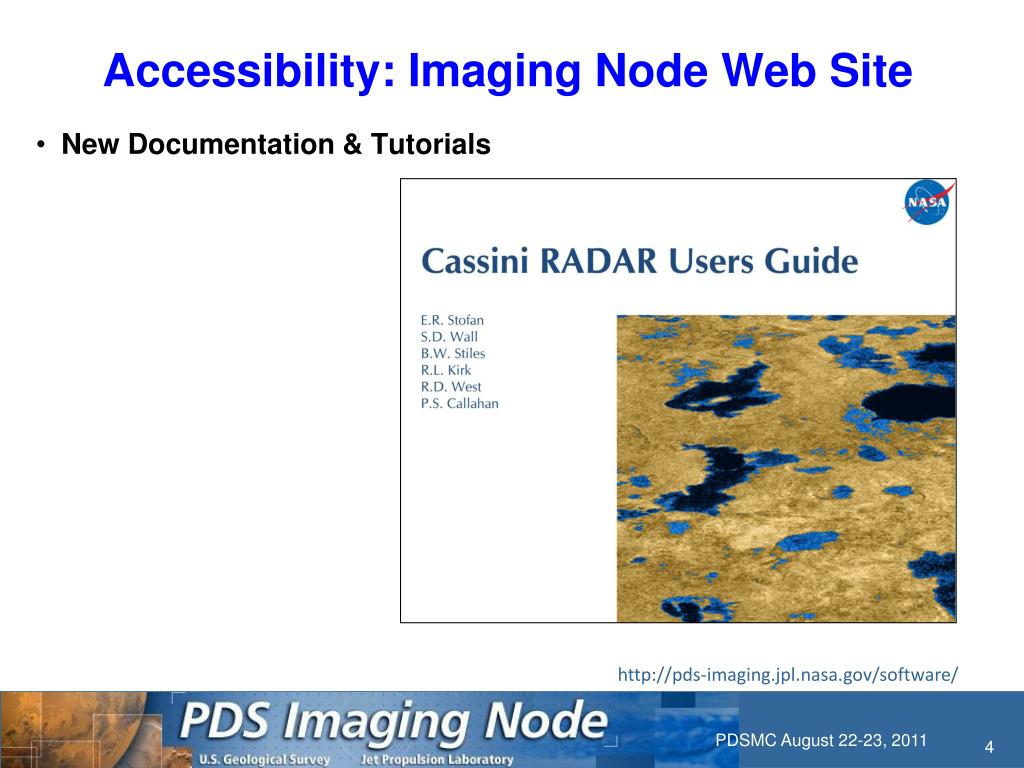This screenshot has height=768, width=1024.
Task: Click the 'Cassini RADAR Users Guide' heading
Action: 639,261
